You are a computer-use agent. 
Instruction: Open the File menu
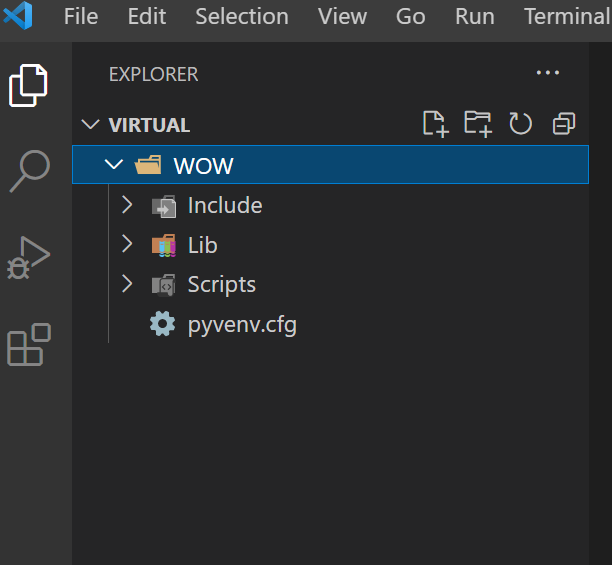(x=81, y=16)
